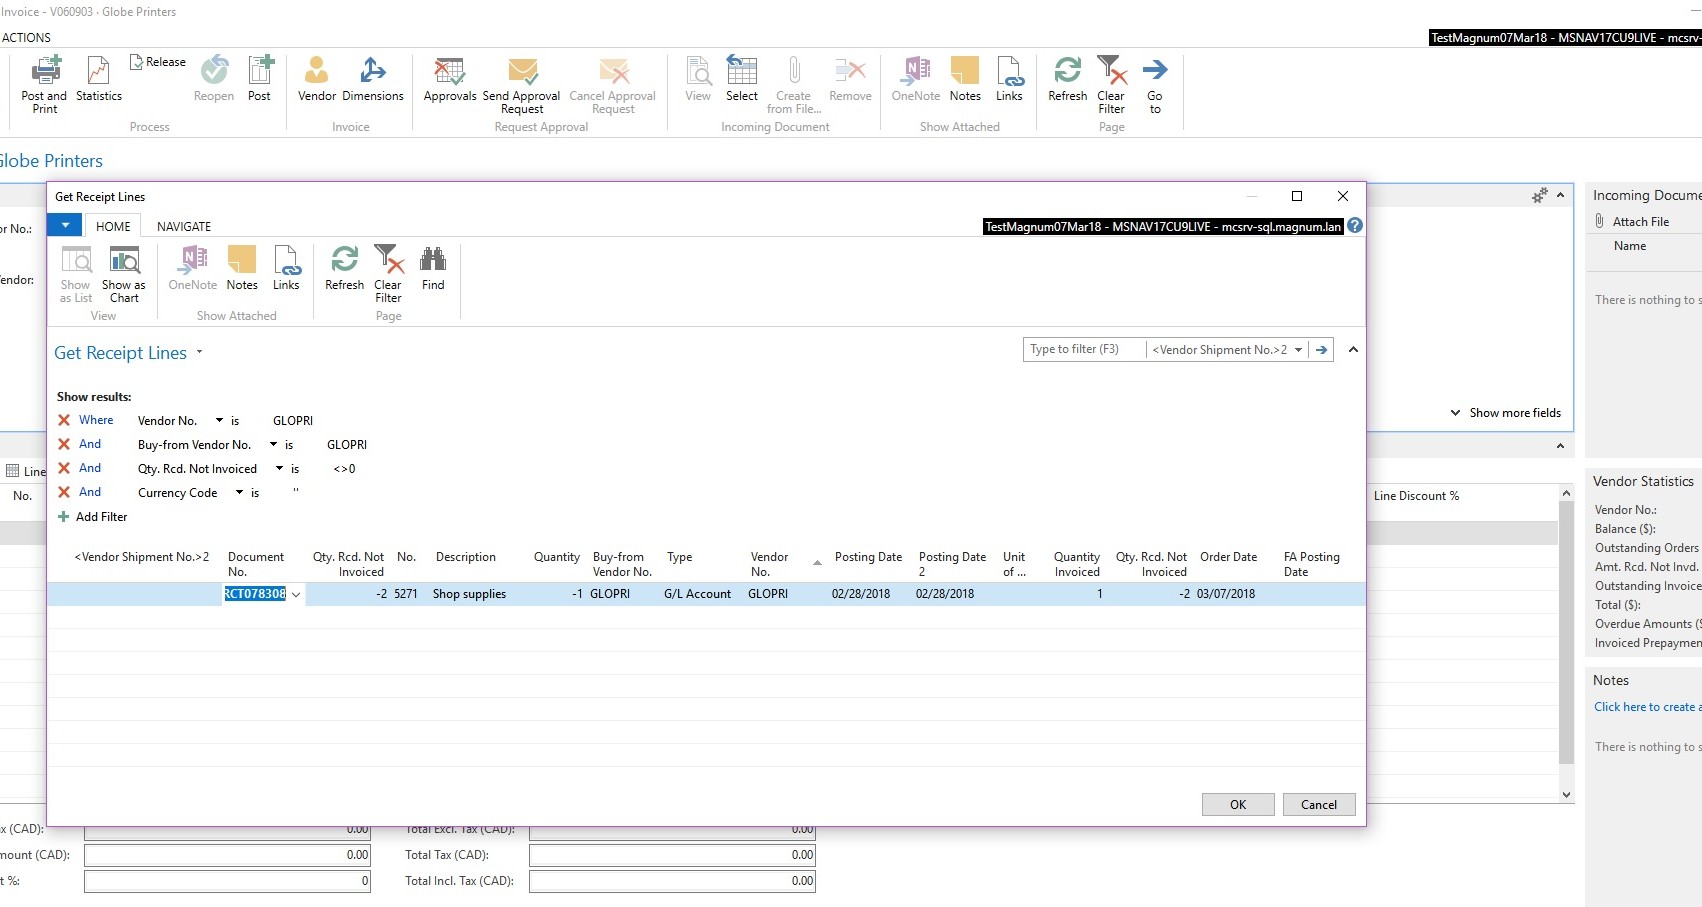Click Refresh in the Invoice ribbon

click(x=1067, y=79)
